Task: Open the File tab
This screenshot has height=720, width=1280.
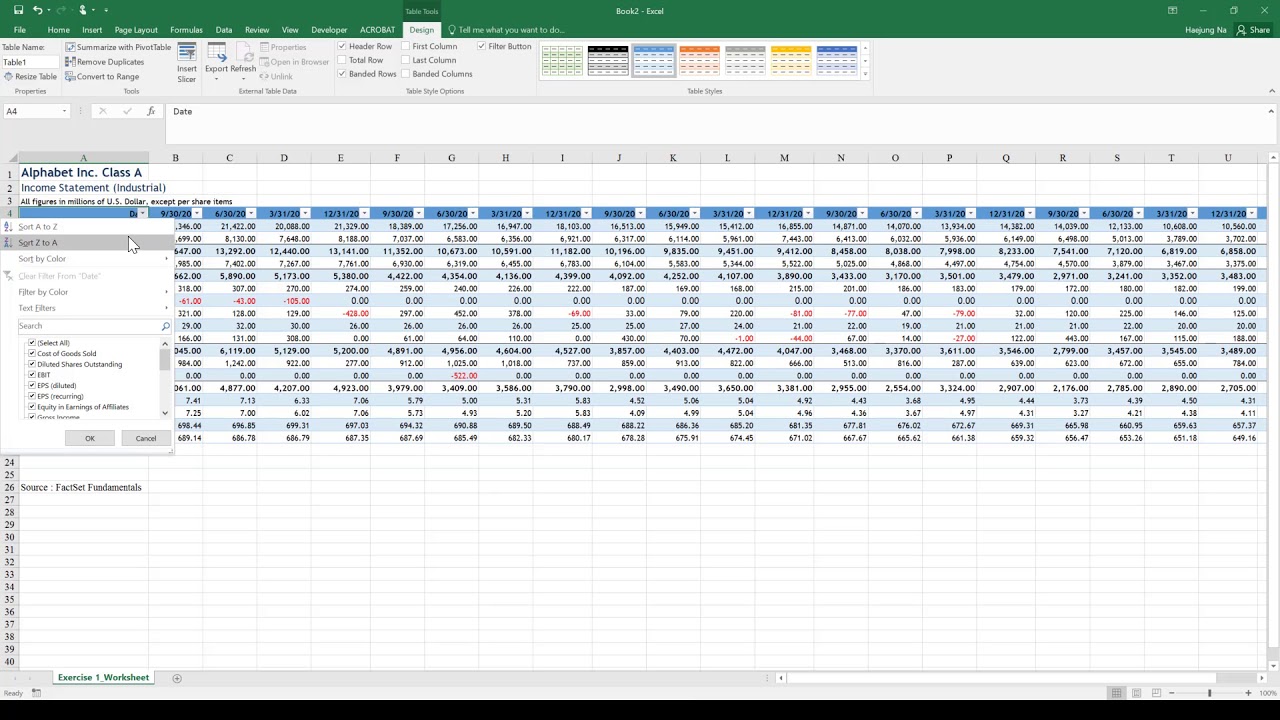Action: (x=19, y=30)
